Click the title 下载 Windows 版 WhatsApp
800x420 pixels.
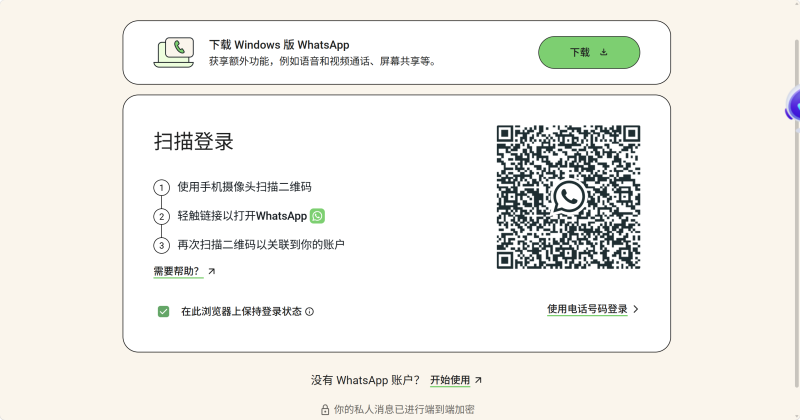pyautogui.click(x=279, y=45)
